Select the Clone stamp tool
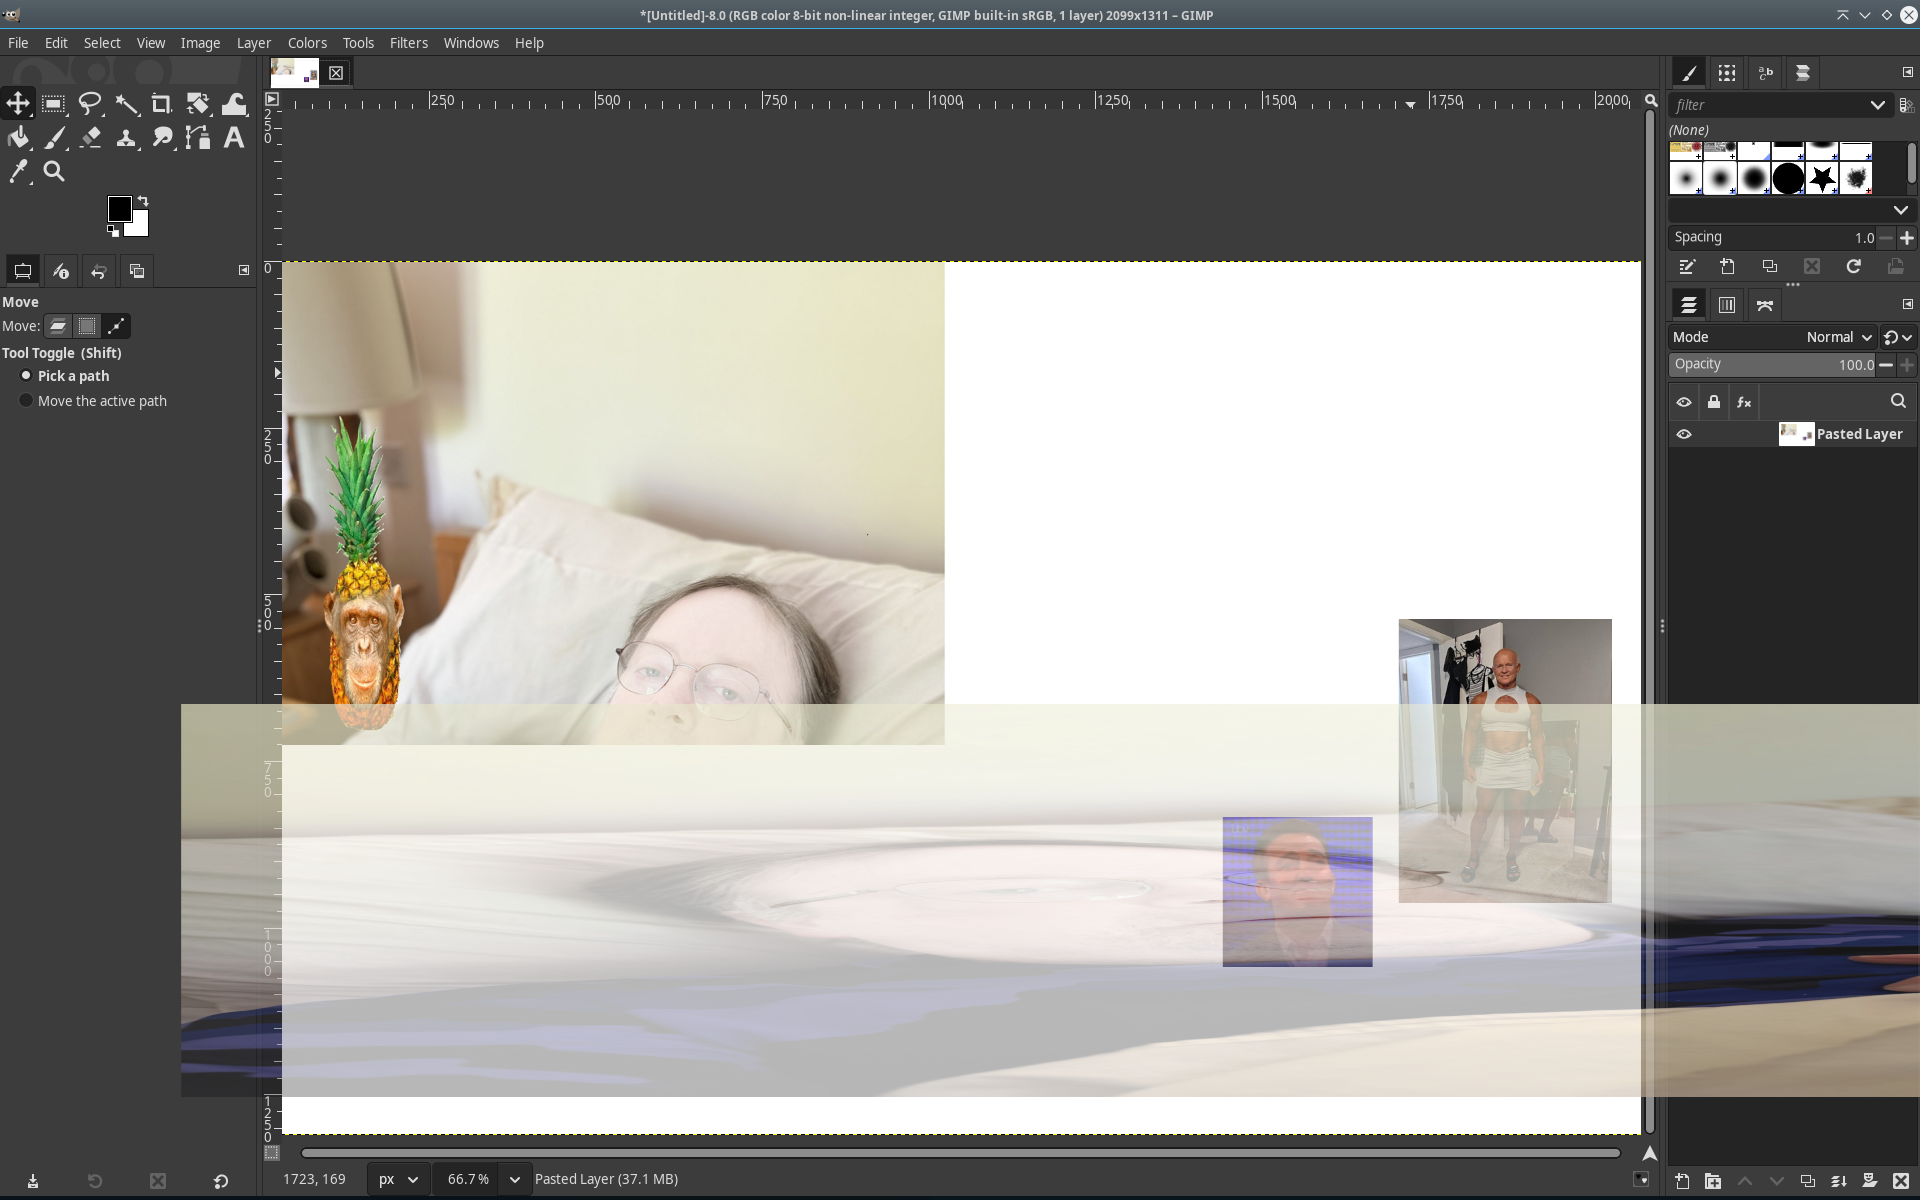1920x1200 pixels. [126, 138]
